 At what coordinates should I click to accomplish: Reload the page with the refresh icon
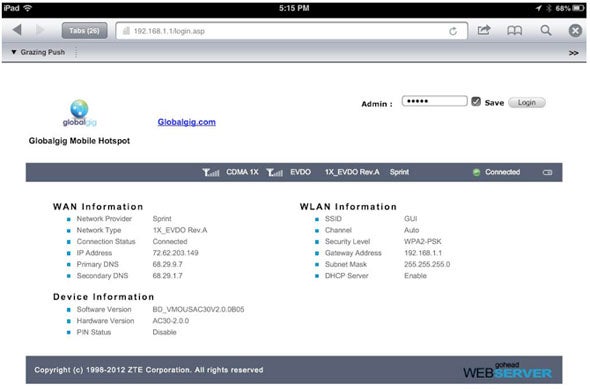pyautogui.click(x=453, y=31)
